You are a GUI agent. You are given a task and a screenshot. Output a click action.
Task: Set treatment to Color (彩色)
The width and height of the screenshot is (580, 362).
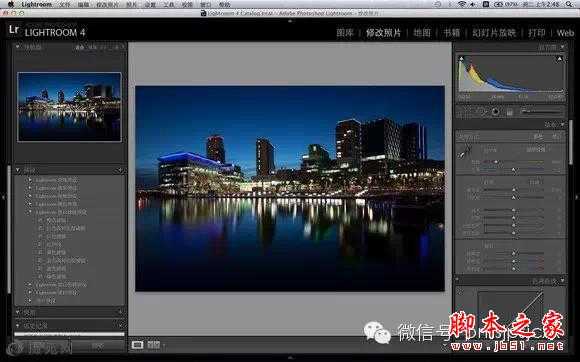(x=538, y=137)
